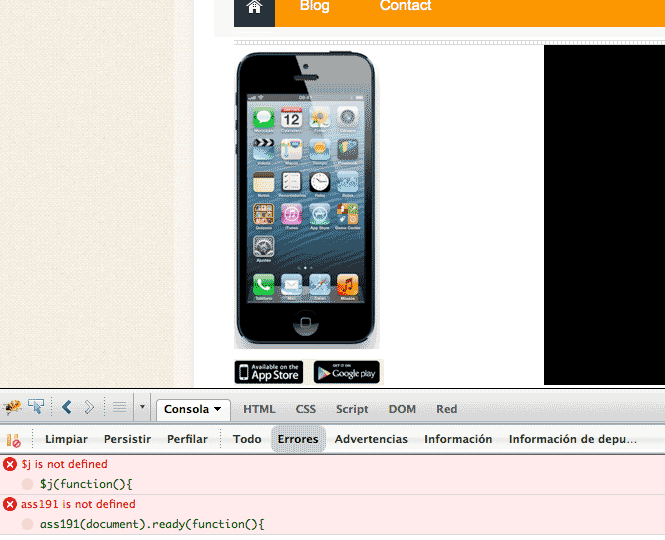The image size is (665, 540).
Task: Select the Información de depuración filter
Action: 573,439
